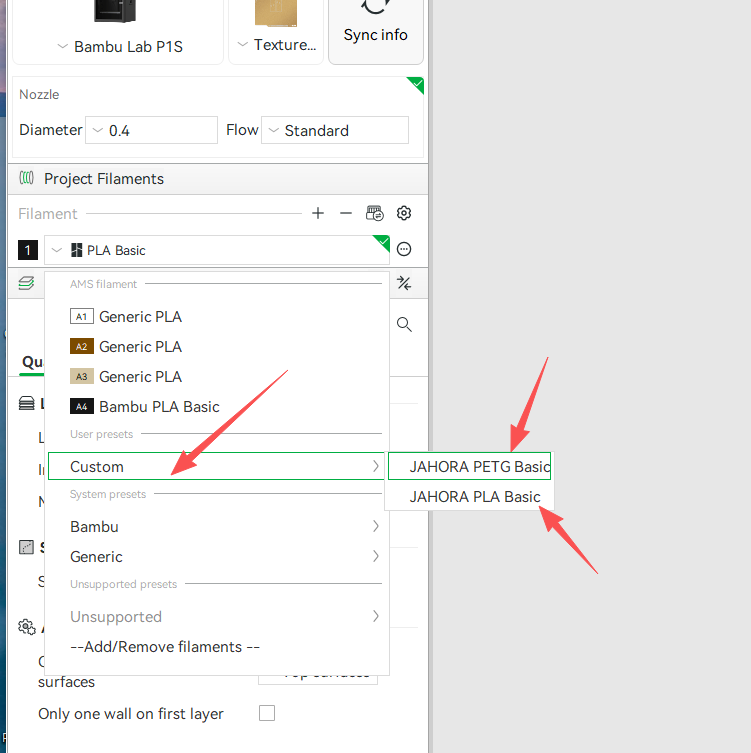This screenshot has width=751, height=753.
Task: Open the PLA Basic filament dropdown
Action: pyautogui.click(x=217, y=250)
